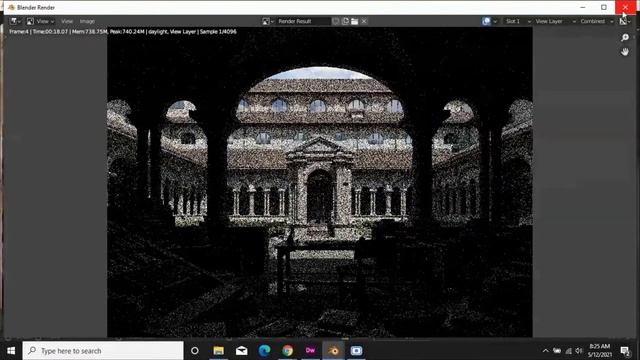Click the clock showing 8:25 AM
The width and height of the screenshot is (640, 360).
[600, 351]
